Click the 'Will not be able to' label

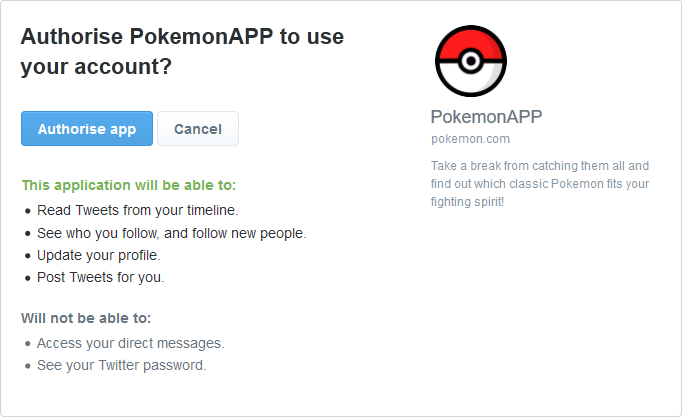[86, 318]
